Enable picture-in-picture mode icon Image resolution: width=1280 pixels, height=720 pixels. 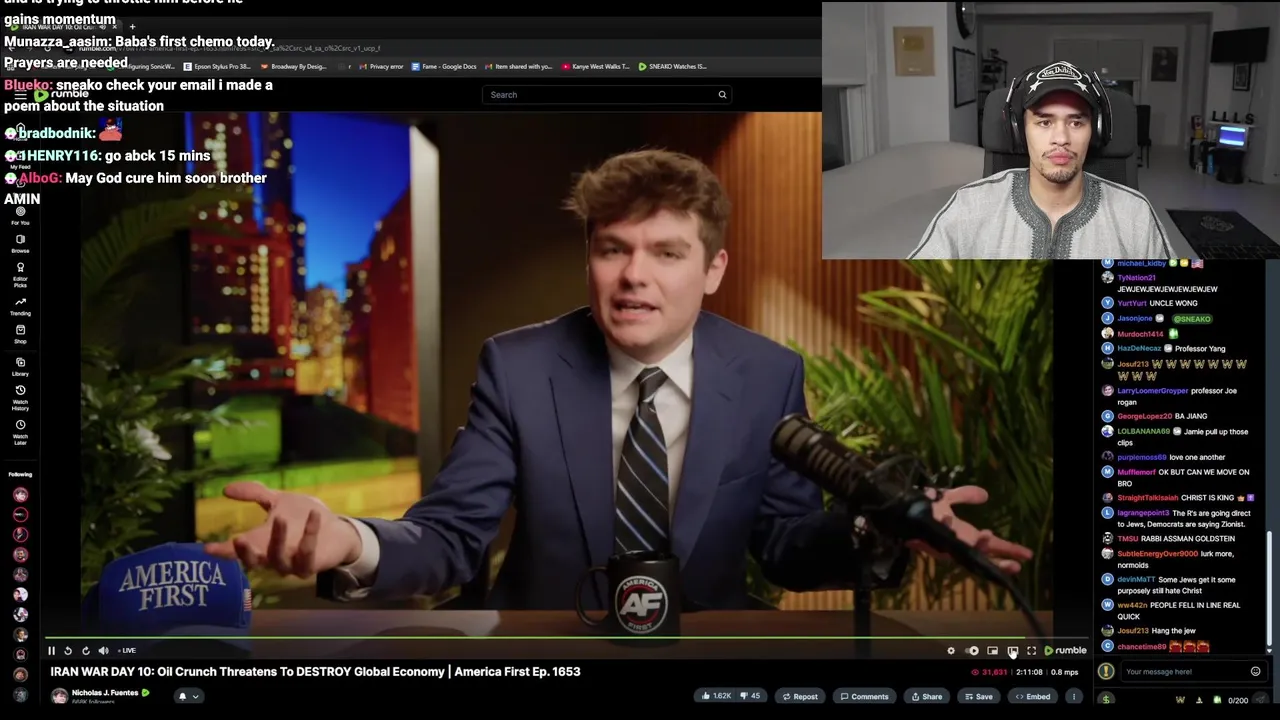[992, 651]
